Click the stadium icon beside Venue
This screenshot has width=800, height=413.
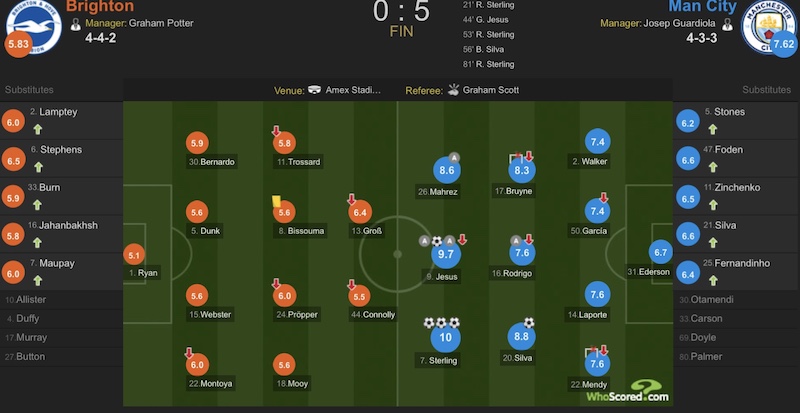click(x=315, y=90)
